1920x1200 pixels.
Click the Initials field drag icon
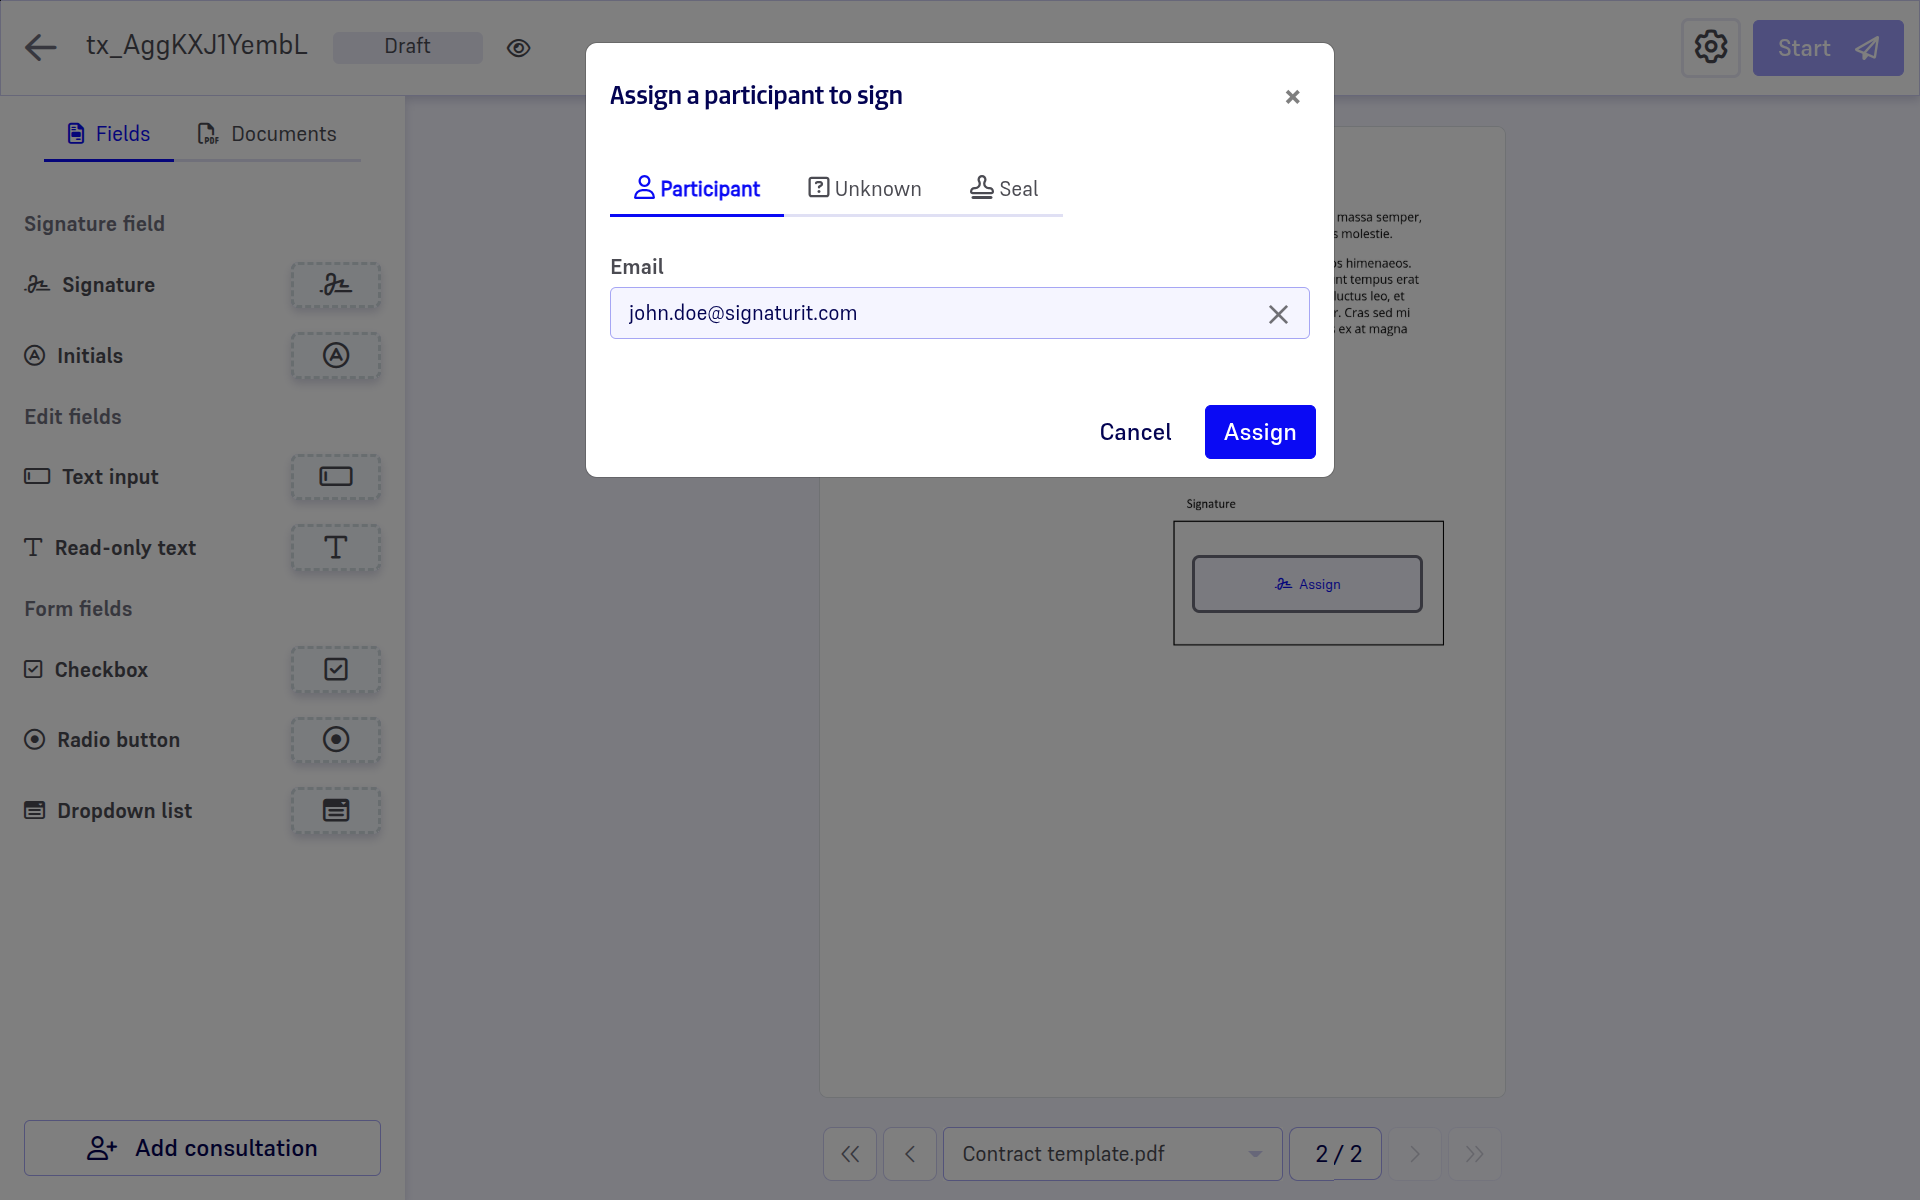(336, 356)
